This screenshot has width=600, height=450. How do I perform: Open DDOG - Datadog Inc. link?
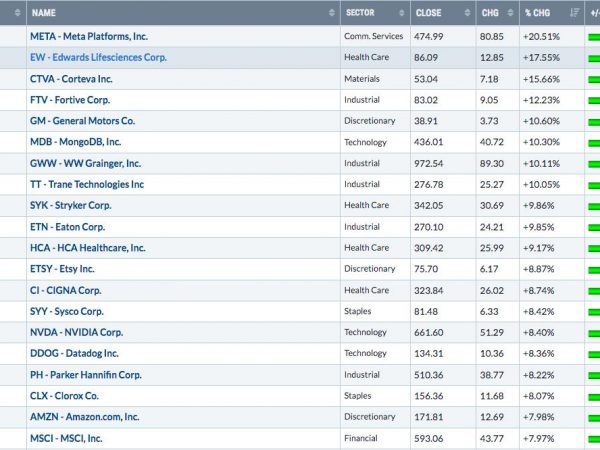coord(74,353)
